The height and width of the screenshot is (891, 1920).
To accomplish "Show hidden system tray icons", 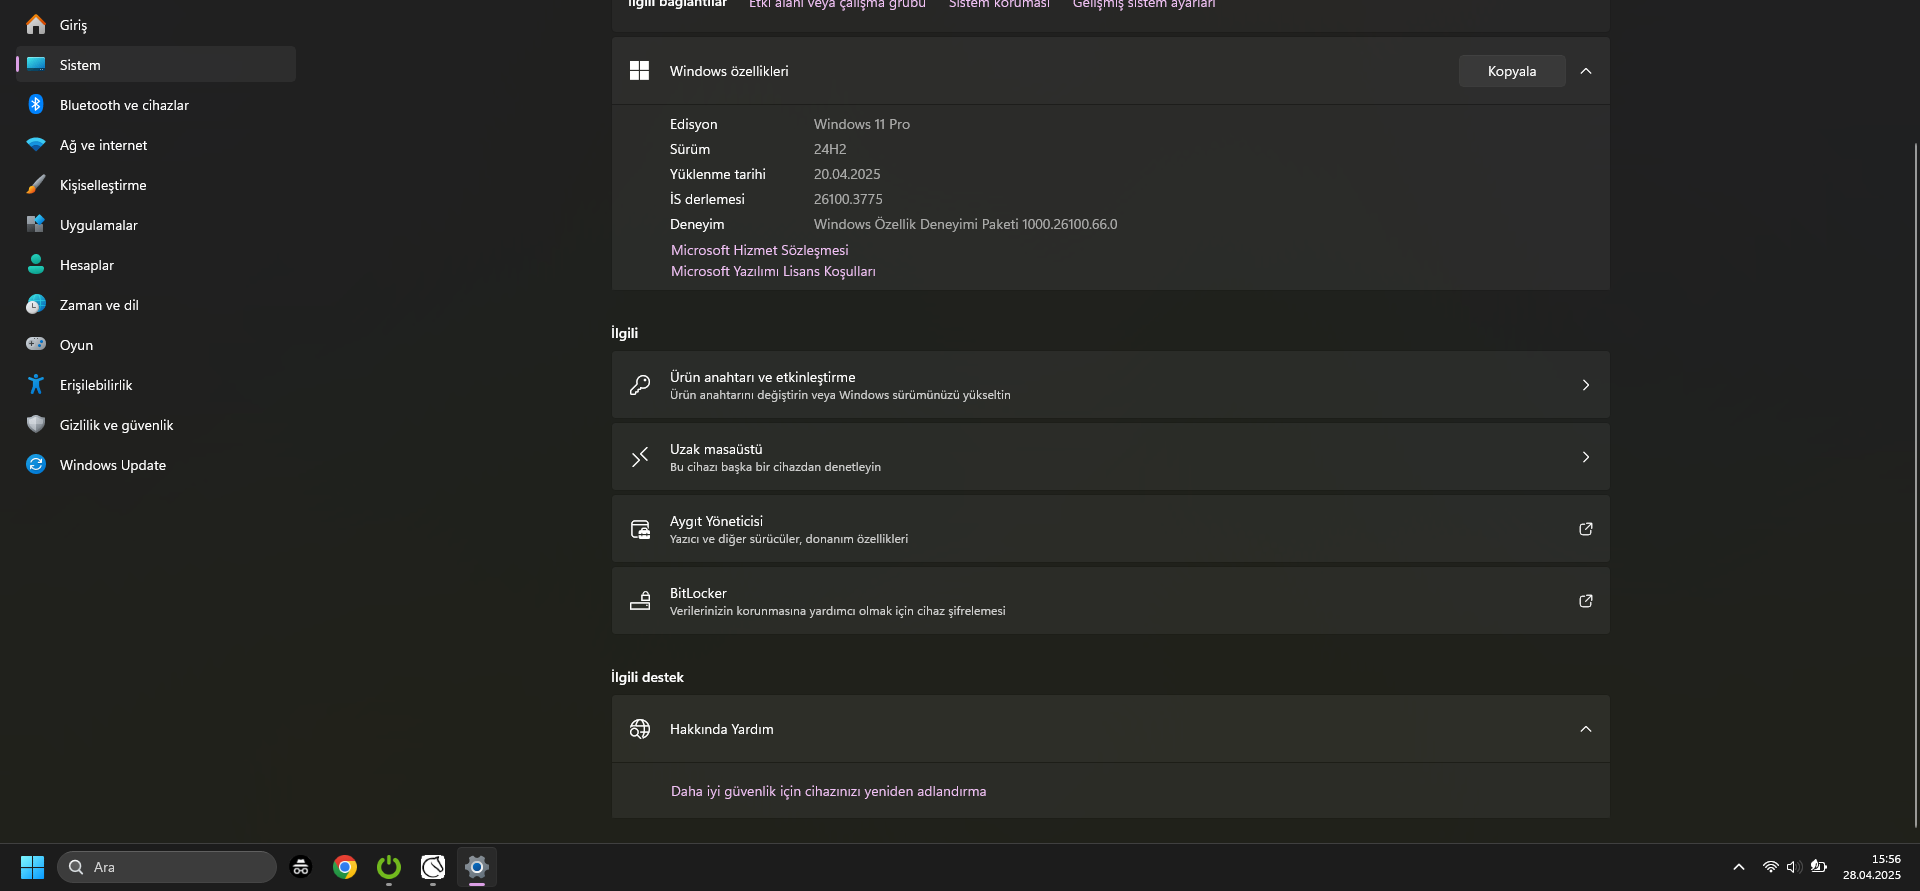I will click(1738, 867).
